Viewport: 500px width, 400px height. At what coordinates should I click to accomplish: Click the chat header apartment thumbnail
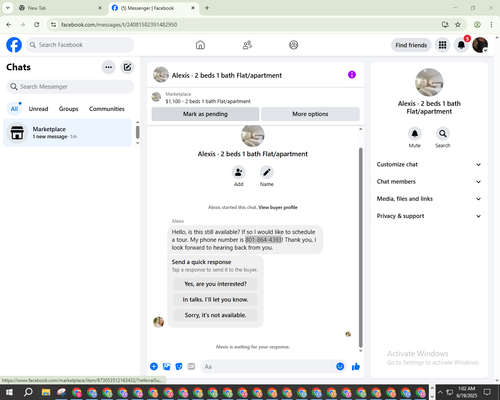[161, 75]
